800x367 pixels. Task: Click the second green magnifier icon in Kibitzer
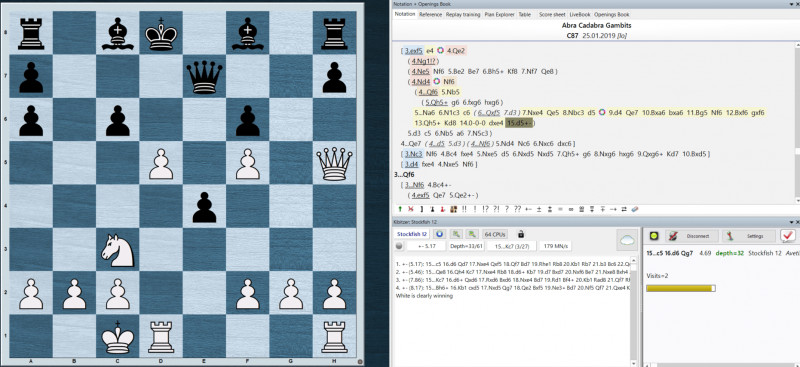click(x=472, y=234)
